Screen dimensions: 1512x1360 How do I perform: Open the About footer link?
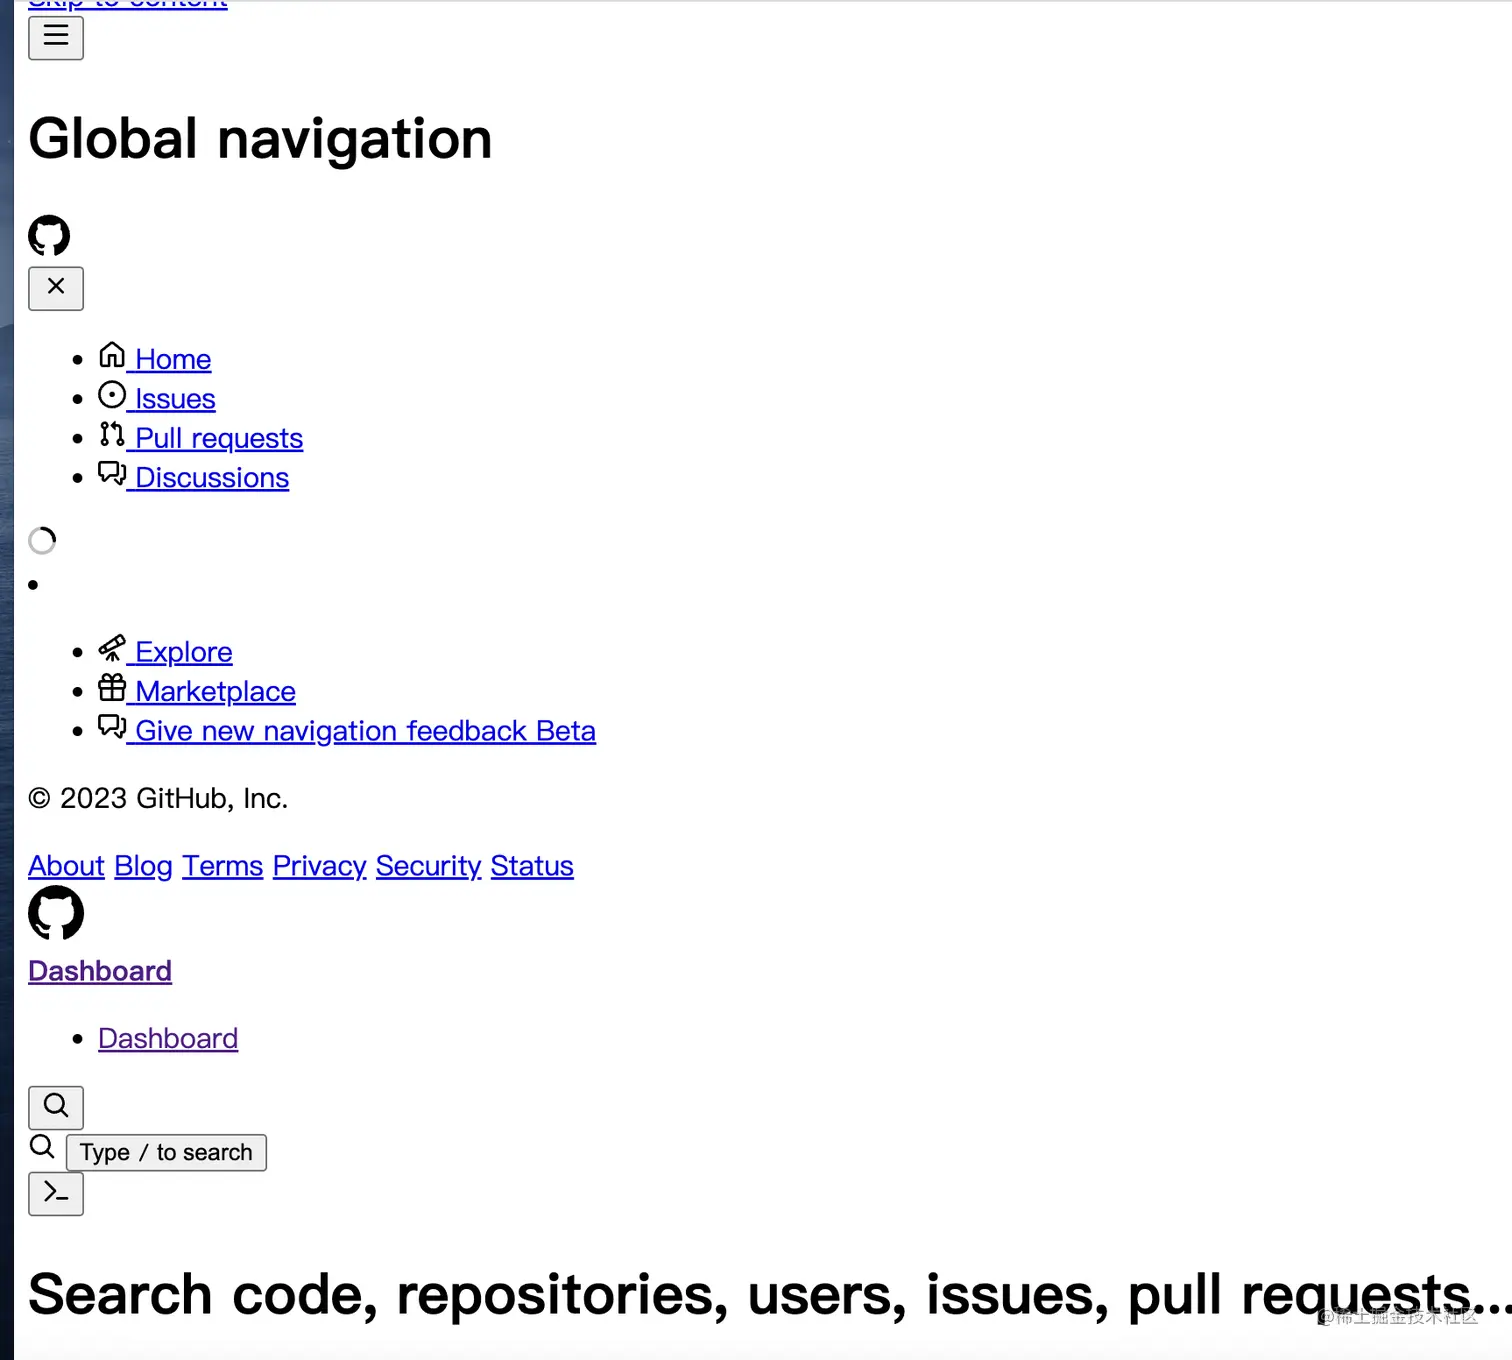(x=66, y=866)
